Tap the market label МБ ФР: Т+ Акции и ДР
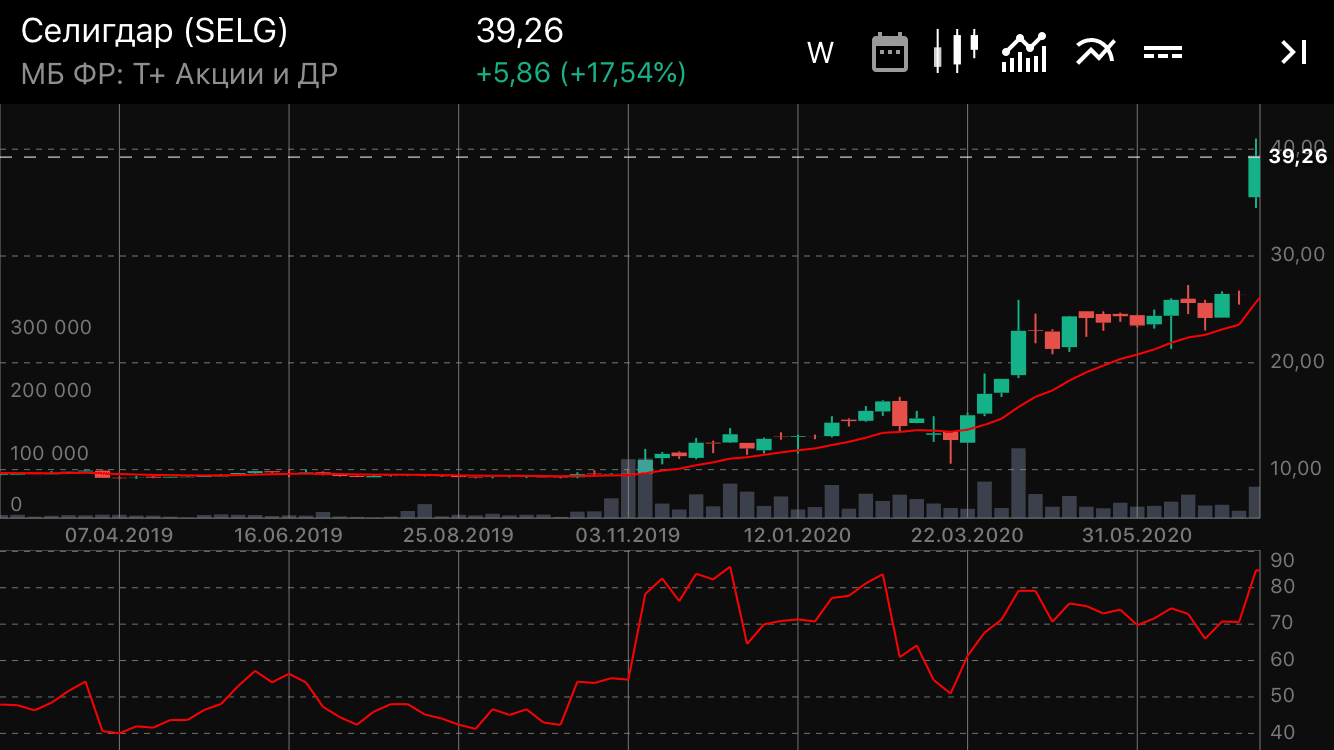Screen dimensions: 1334x750 [x=179, y=74]
